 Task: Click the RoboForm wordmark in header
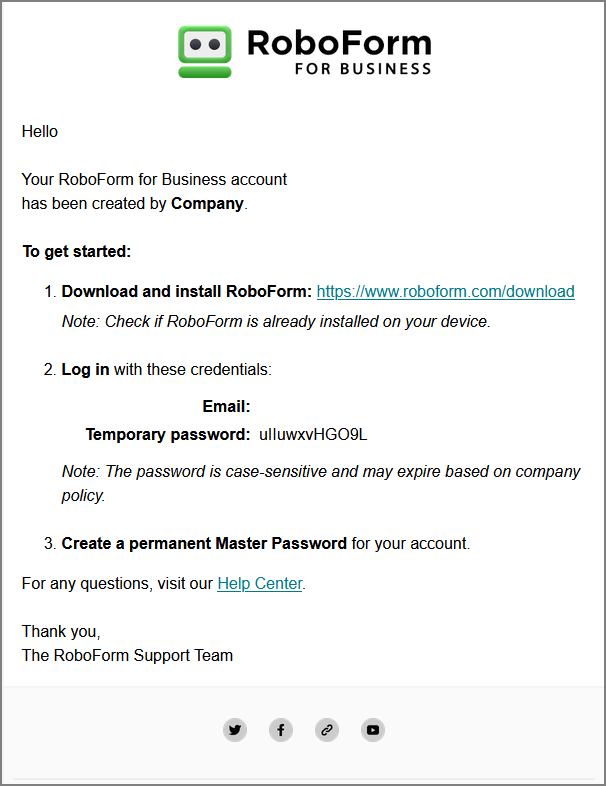tap(338, 43)
